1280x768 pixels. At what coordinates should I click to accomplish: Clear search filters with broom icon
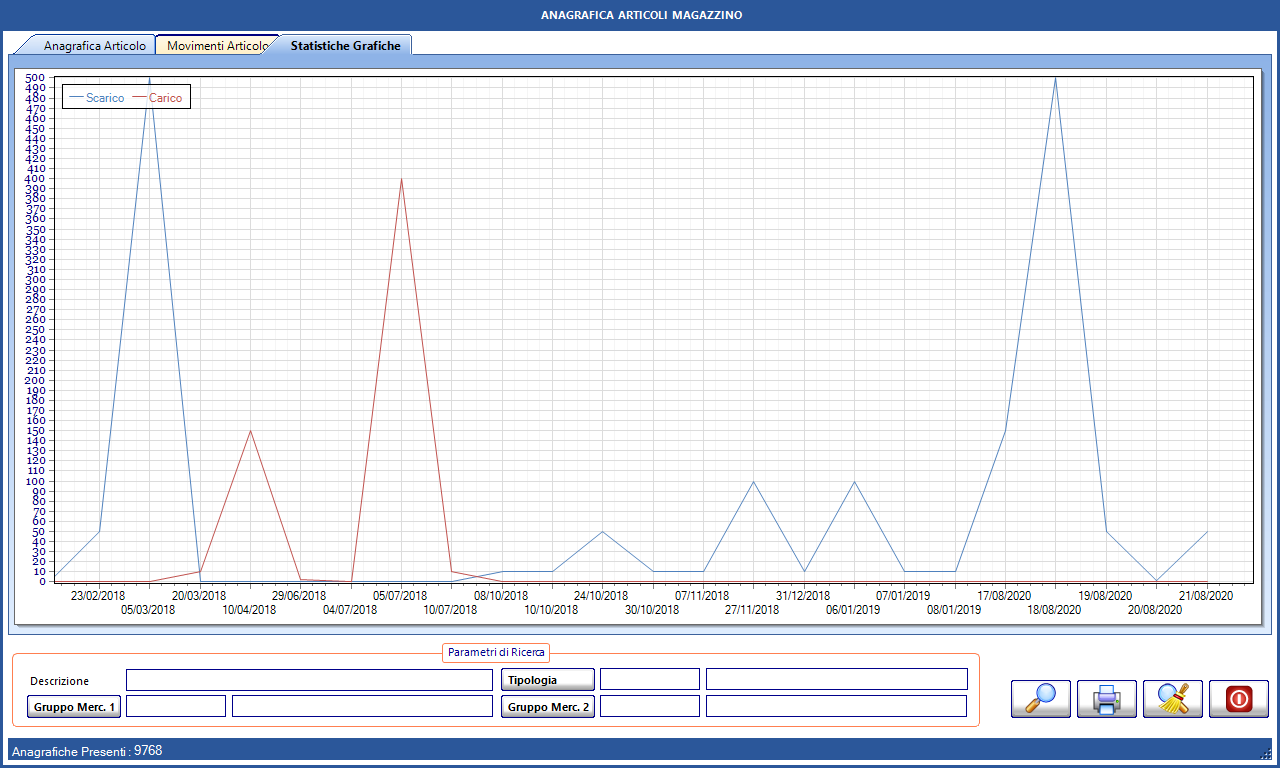click(x=1172, y=698)
